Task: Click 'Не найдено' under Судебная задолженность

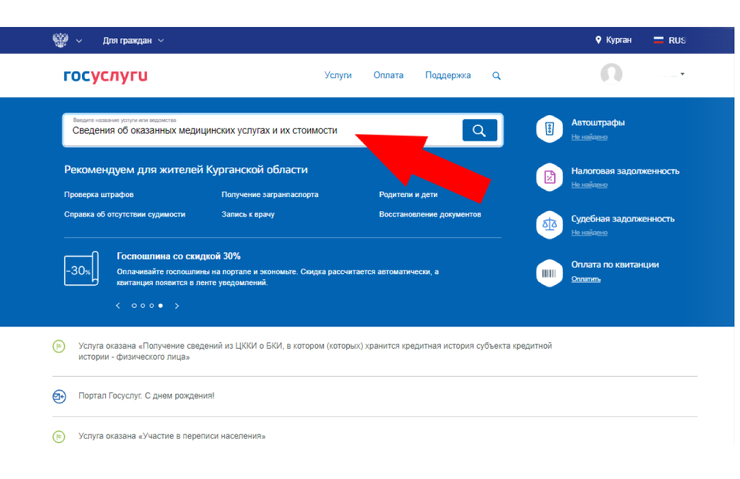Action: point(589,232)
